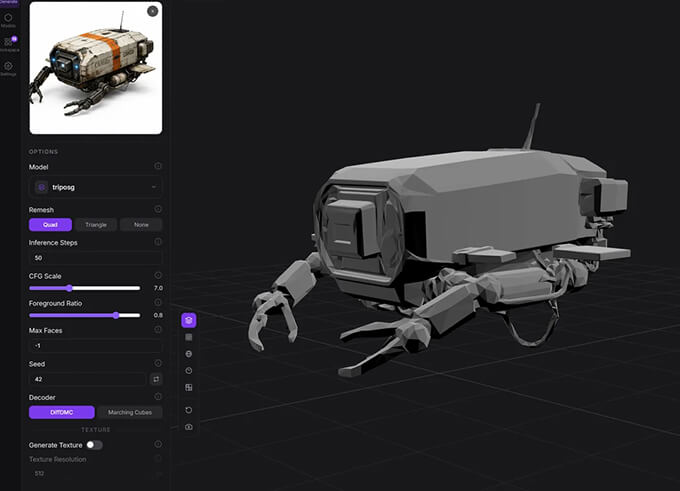Open the Workspace section in sidebar
680x491 pixels.
[x=8, y=44]
